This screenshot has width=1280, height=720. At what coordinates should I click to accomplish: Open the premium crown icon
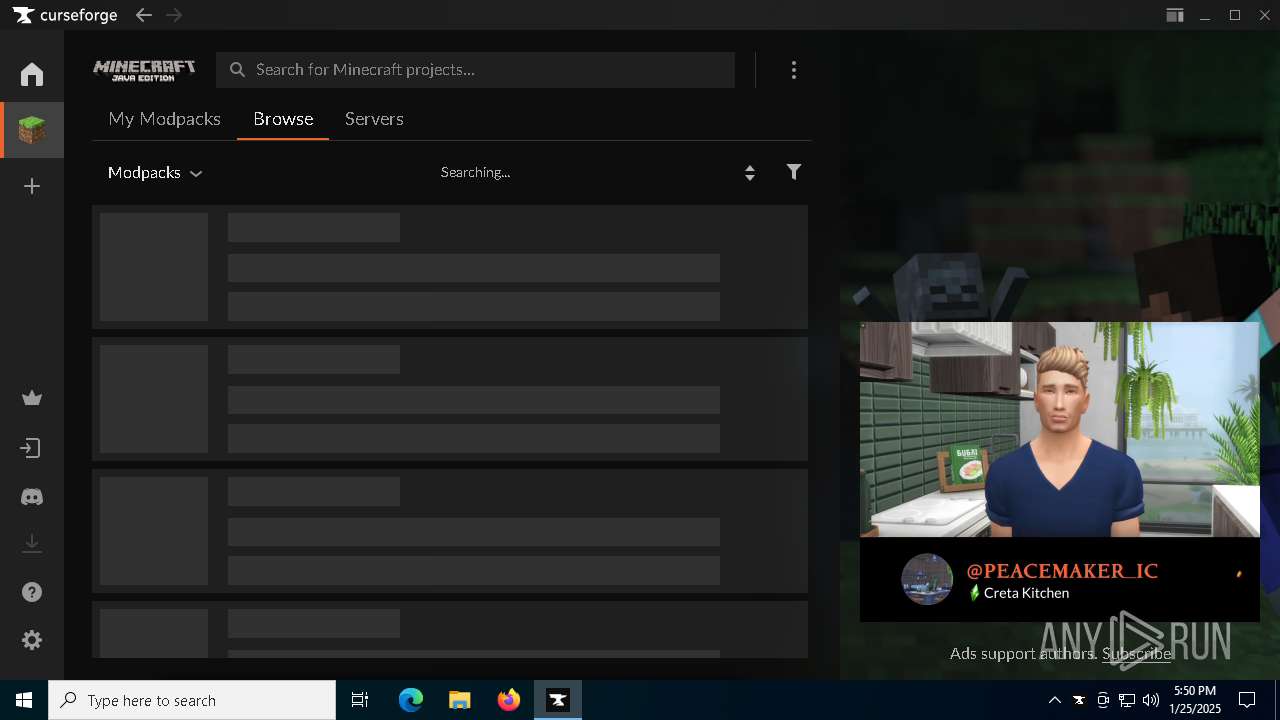pyautogui.click(x=32, y=398)
